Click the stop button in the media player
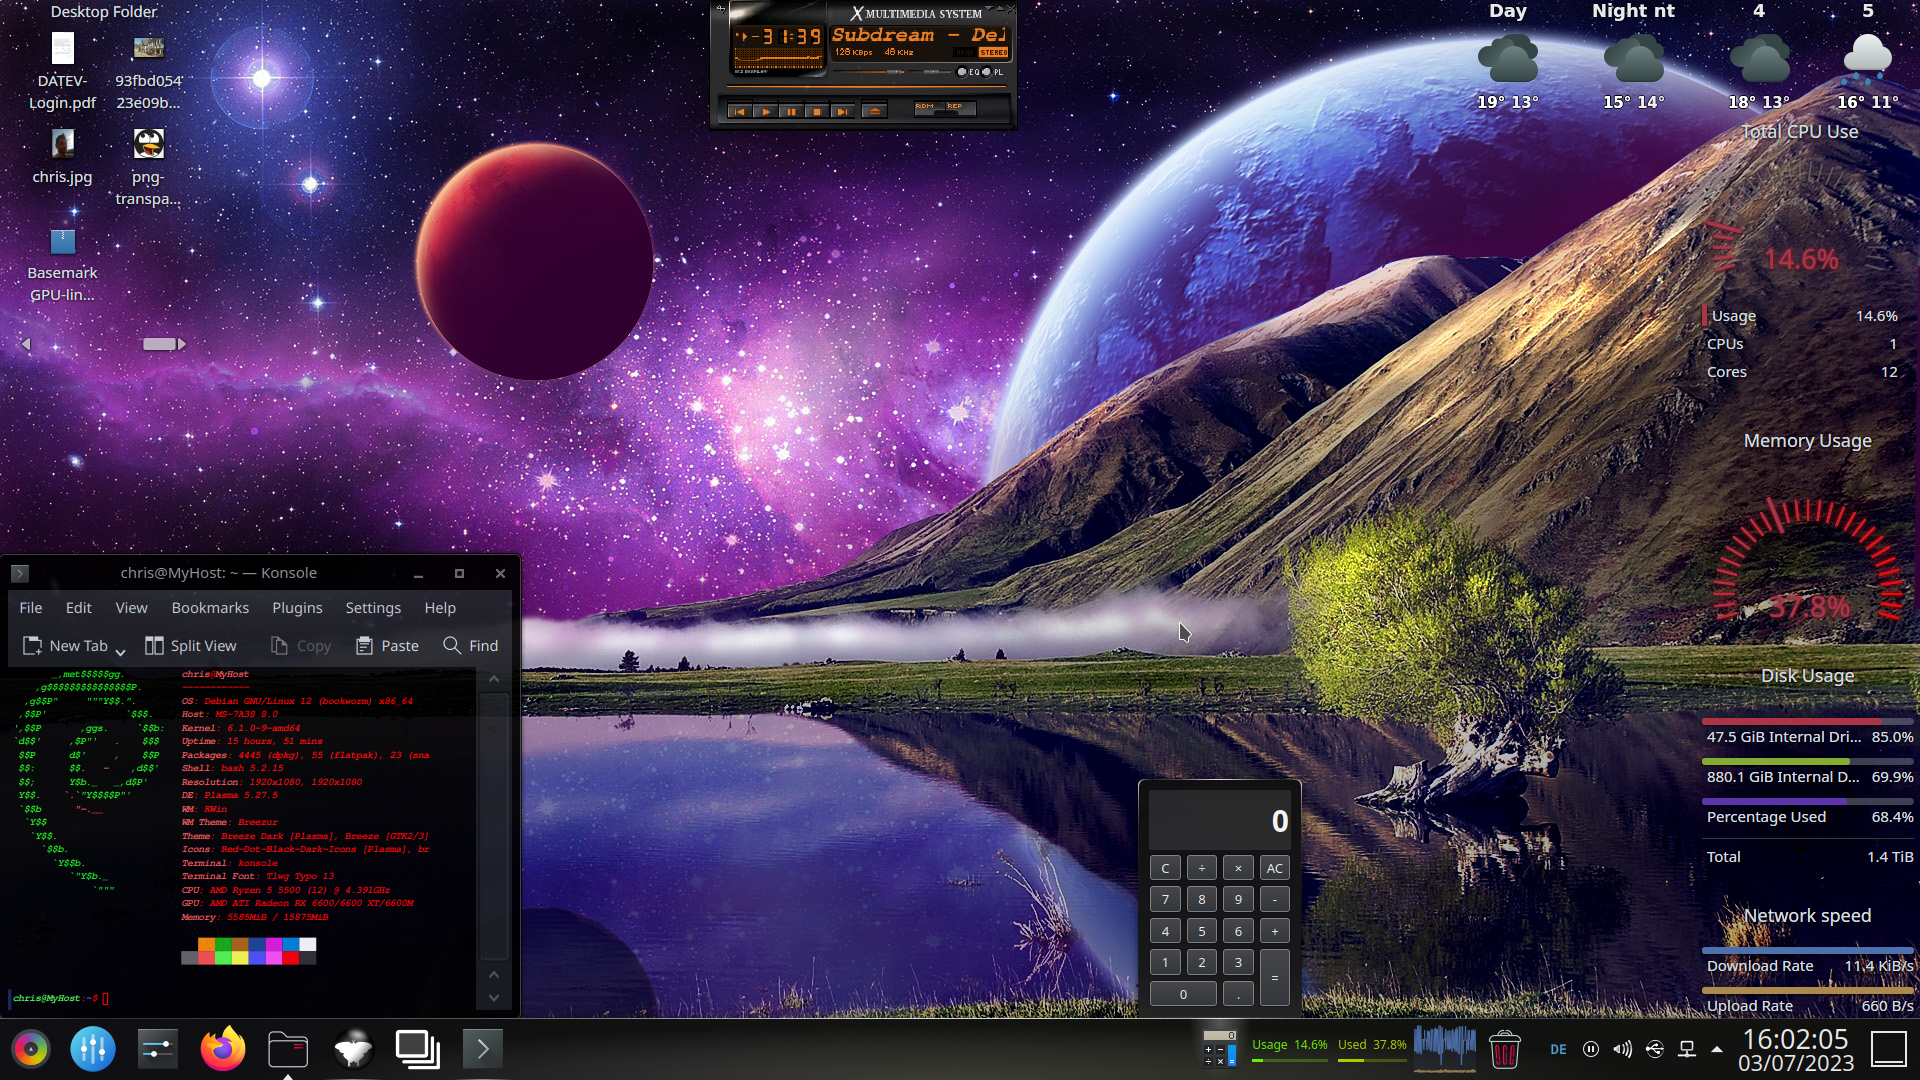This screenshot has width=1920, height=1080. [x=817, y=111]
